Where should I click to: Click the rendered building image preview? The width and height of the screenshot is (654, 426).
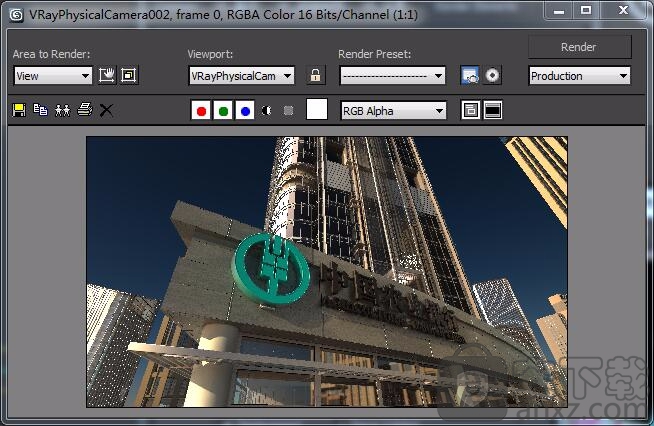(327, 272)
